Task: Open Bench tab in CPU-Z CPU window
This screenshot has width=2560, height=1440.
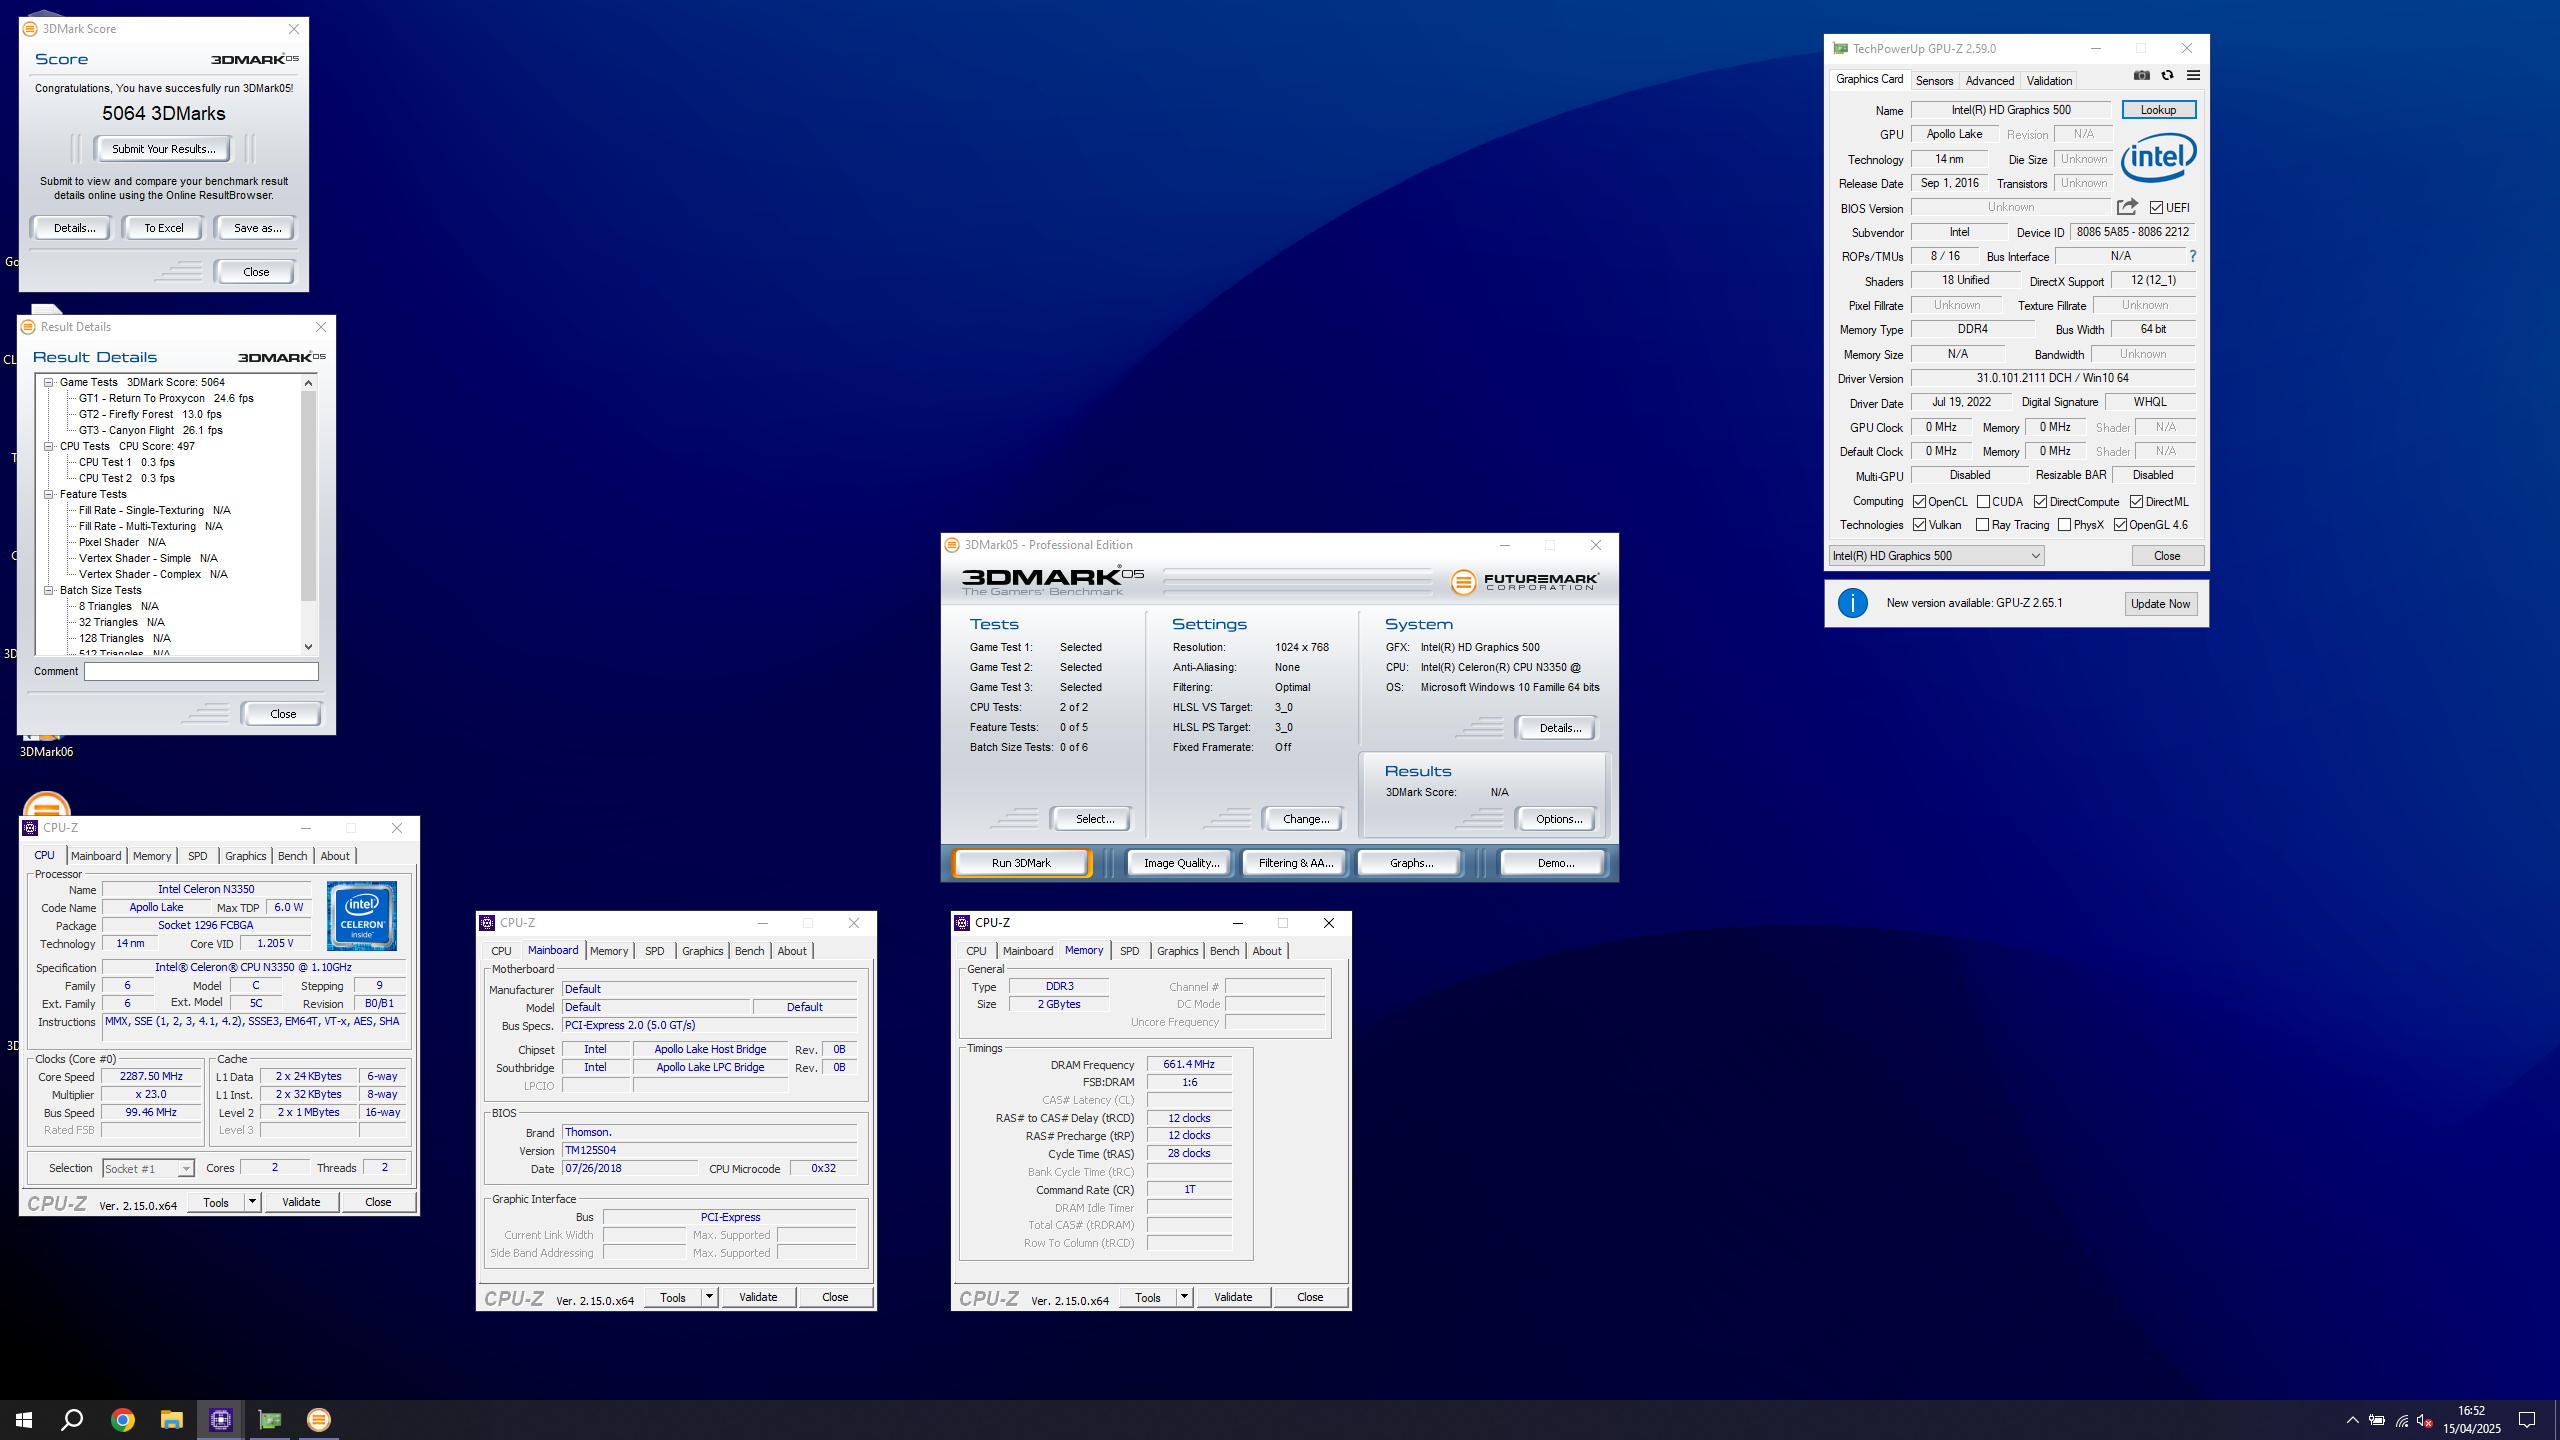Action: pos(292,856)
